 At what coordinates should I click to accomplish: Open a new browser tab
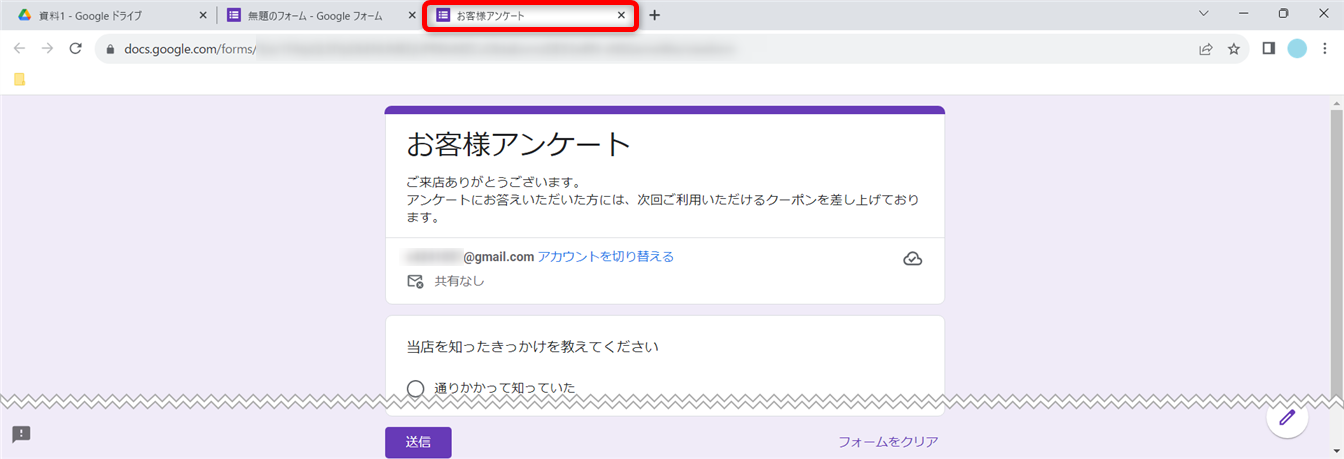click(654, 16)
